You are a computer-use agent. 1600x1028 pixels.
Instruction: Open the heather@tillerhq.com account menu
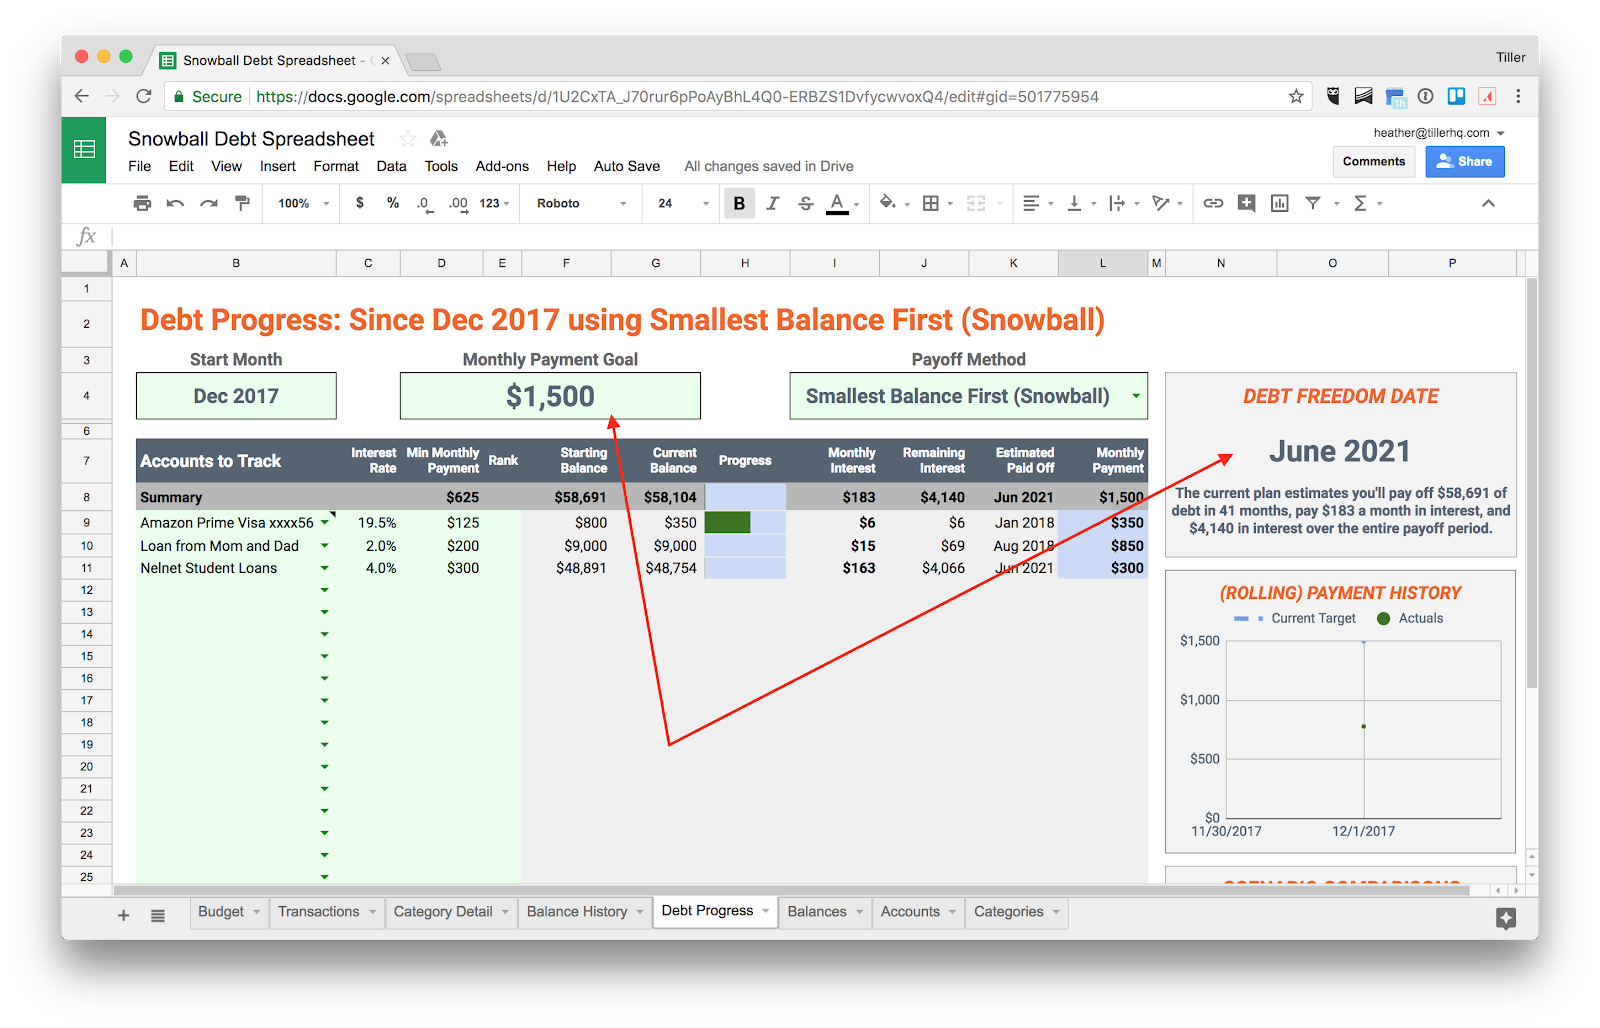(1439, 132)
